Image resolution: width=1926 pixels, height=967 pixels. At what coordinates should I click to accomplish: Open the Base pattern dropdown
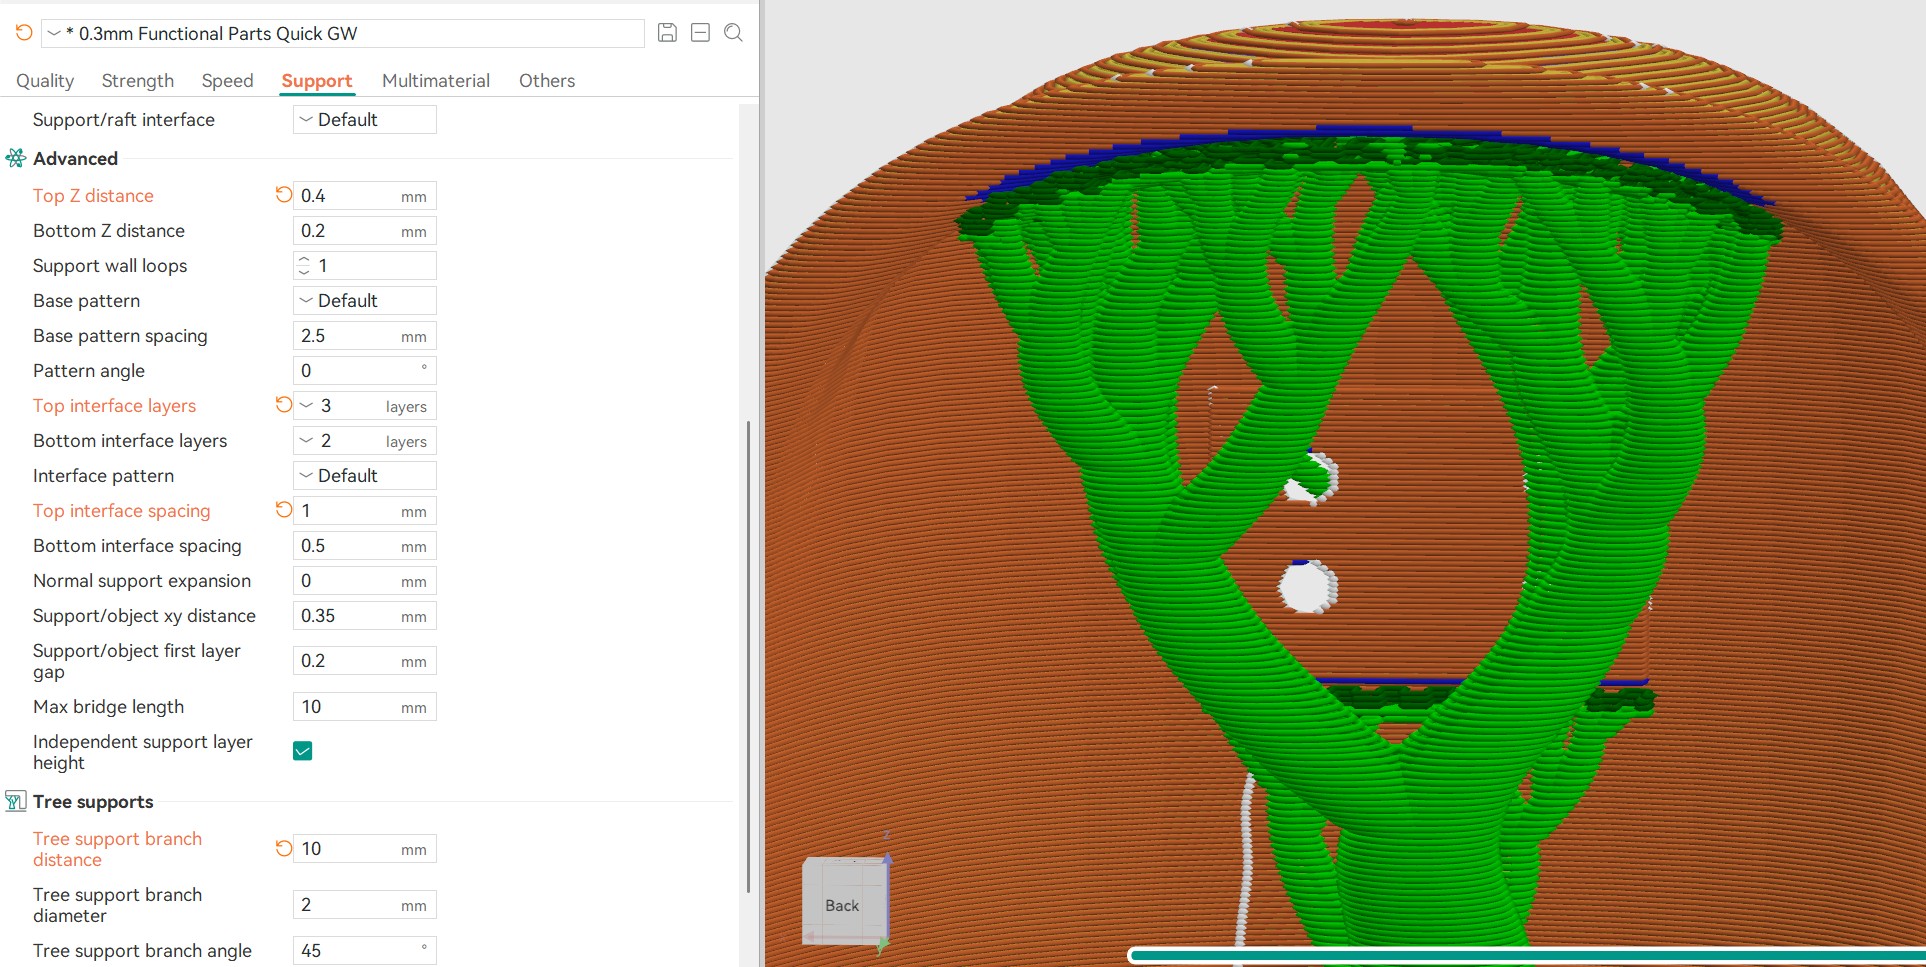tap(364, 301)
